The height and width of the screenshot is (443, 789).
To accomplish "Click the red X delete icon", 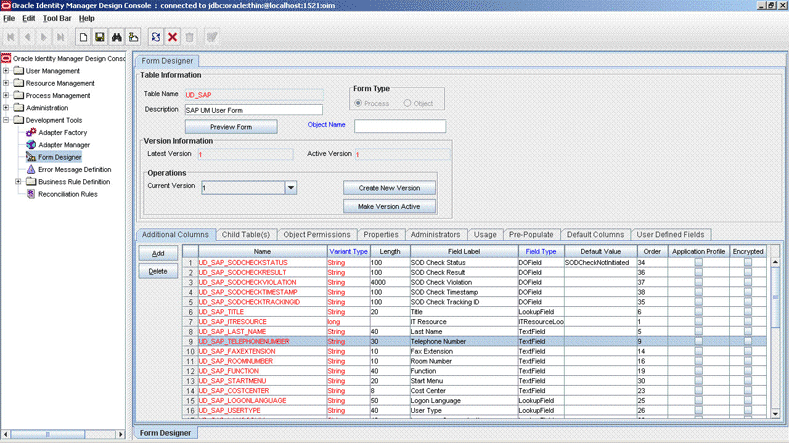I will click(173, 37).
